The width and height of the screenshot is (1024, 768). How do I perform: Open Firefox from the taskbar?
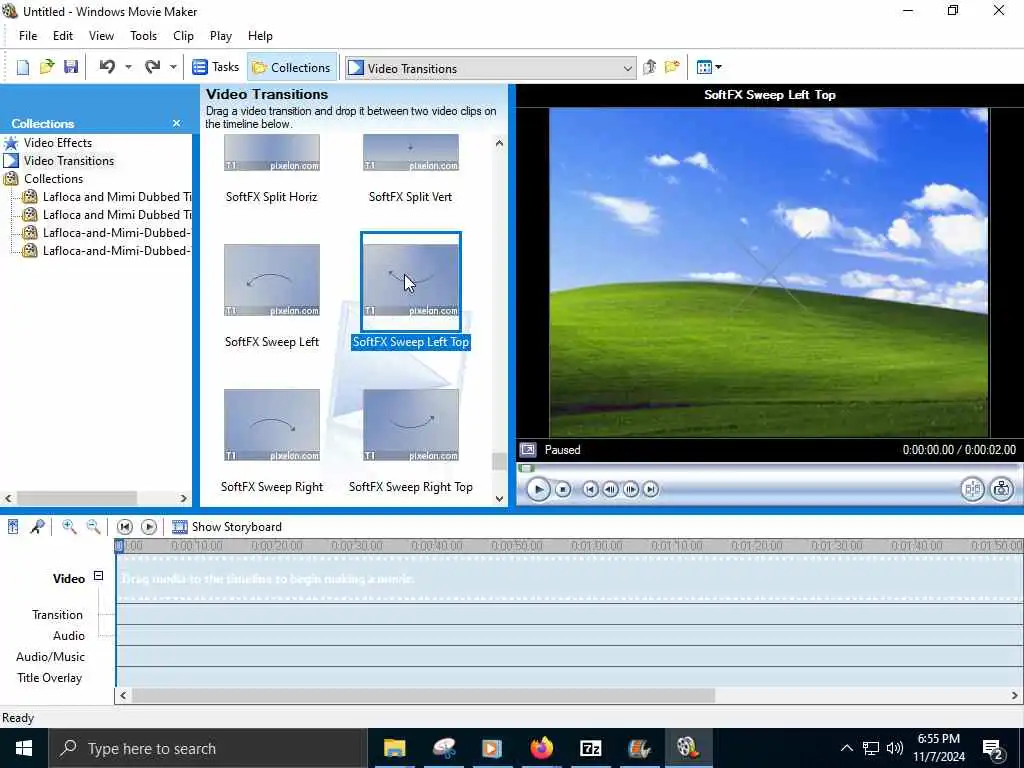point(541,748)
